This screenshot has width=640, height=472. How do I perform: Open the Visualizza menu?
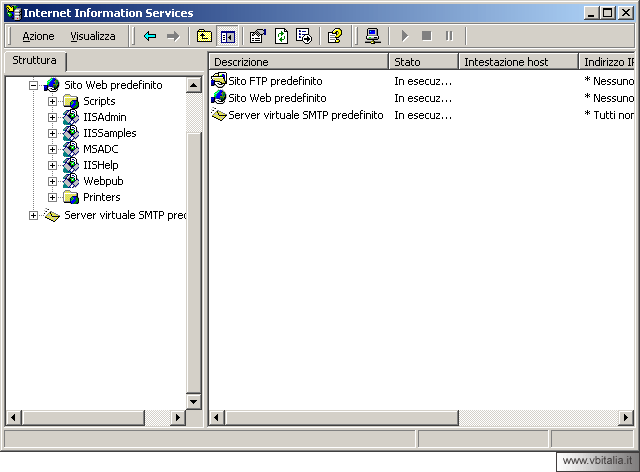[x=93, y=36]
